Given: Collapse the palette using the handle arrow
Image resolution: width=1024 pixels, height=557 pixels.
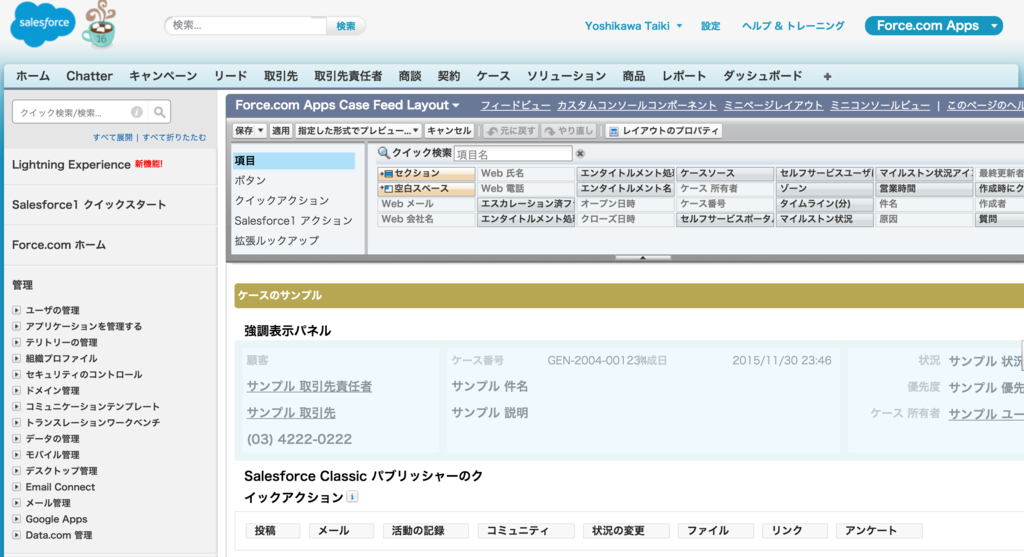Looking at the screenshot, I should pos(643,257).
